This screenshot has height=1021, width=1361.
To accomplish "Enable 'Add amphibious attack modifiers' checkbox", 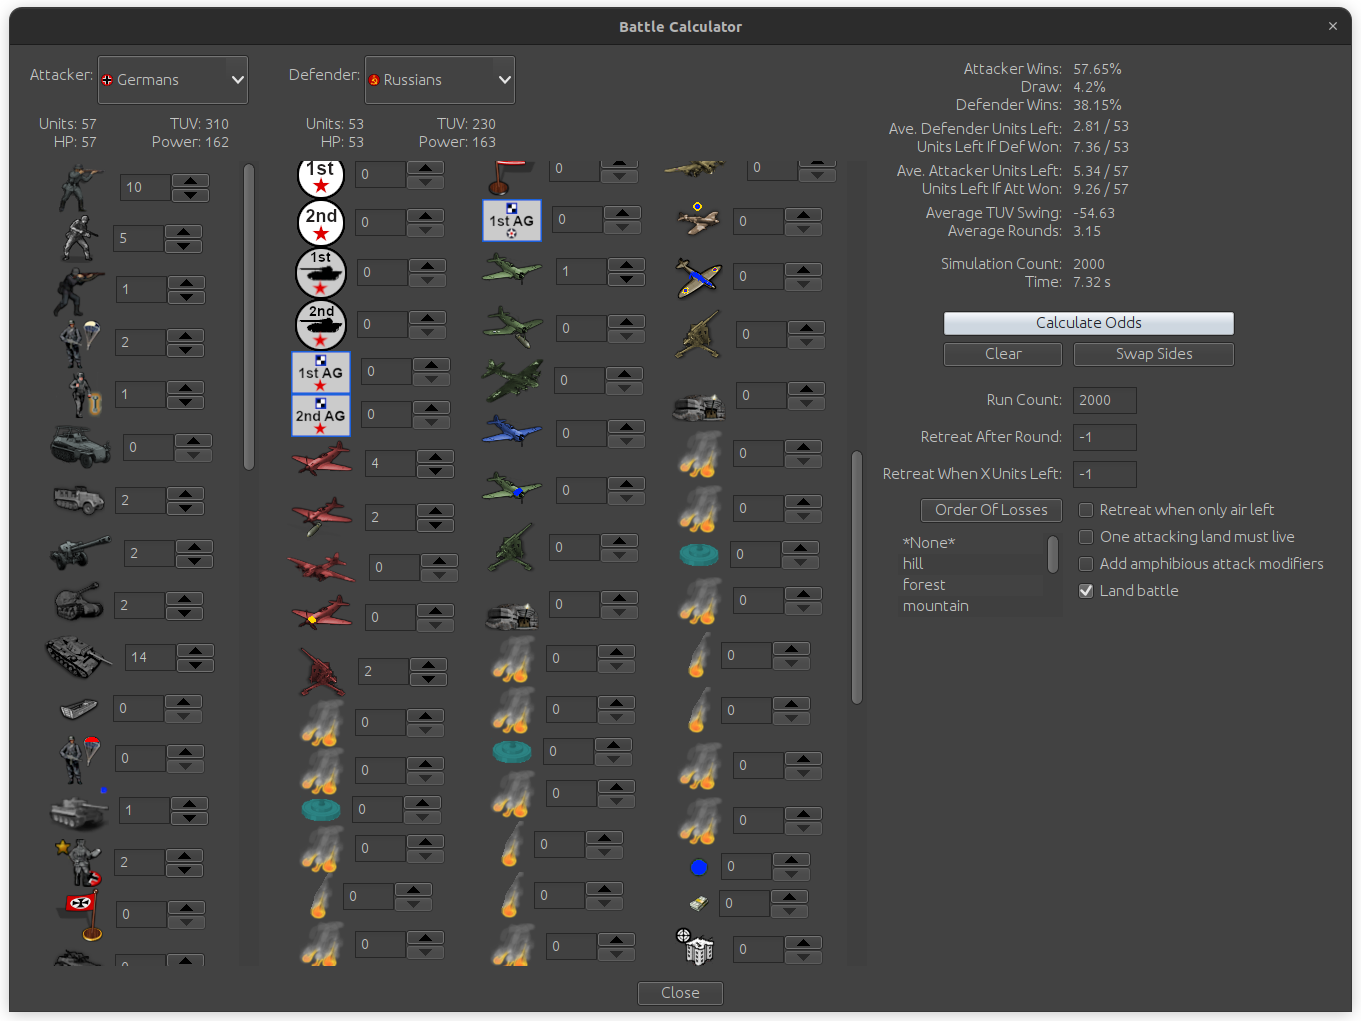I will tap(1086, 564).
